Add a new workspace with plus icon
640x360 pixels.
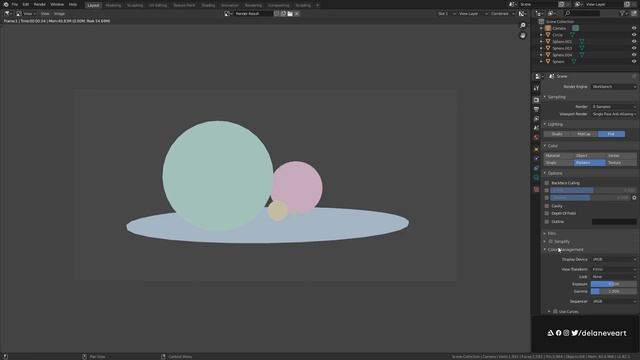coord(318,5)
